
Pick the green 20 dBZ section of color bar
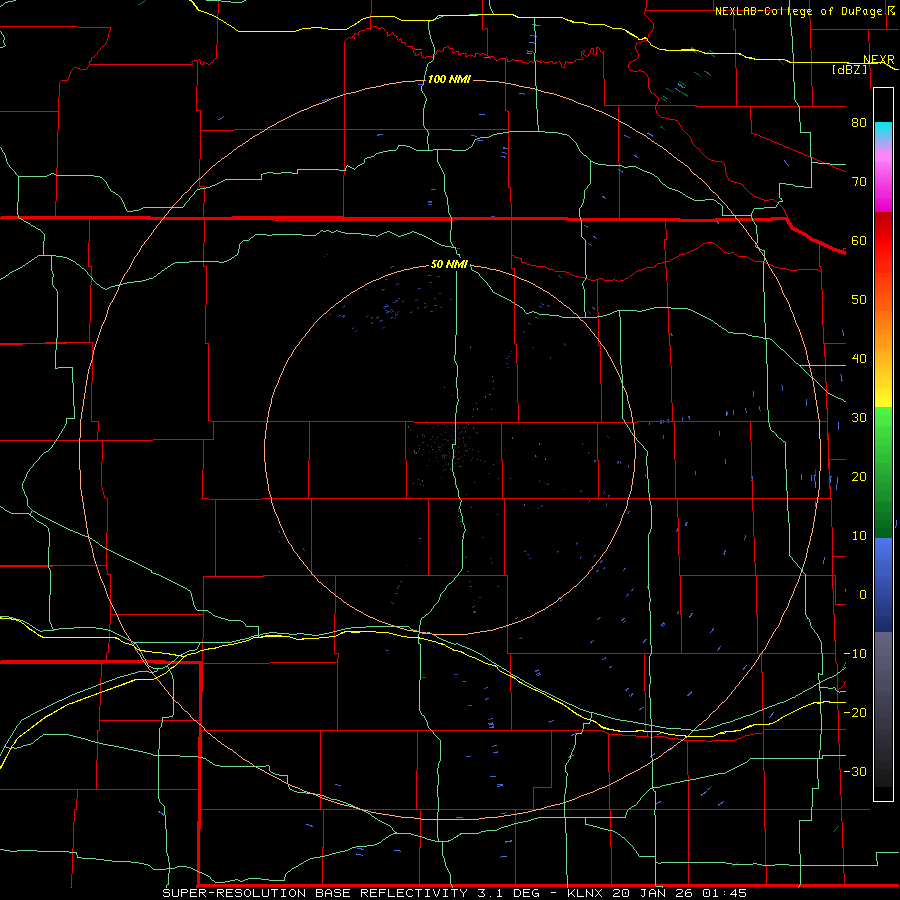[x=883, y=476]
